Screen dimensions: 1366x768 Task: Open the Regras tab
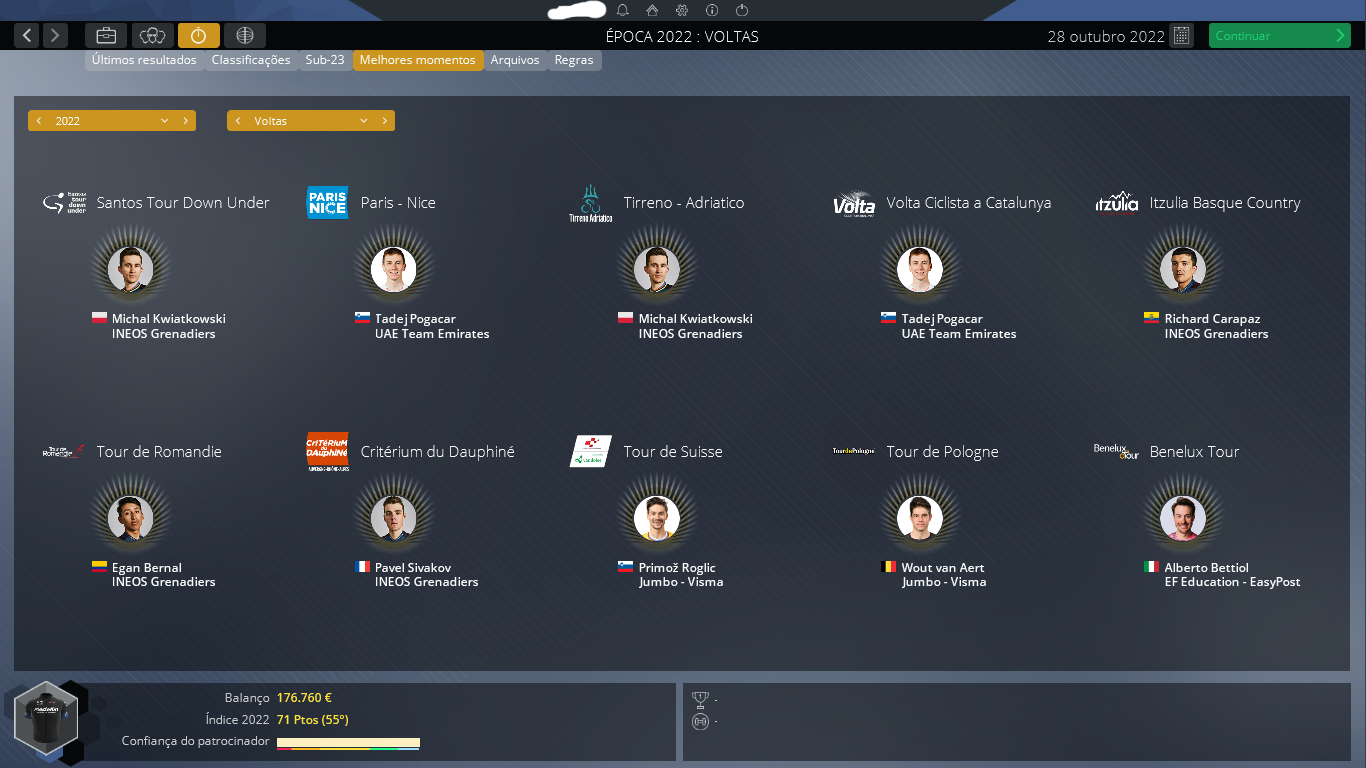point(574,60)
